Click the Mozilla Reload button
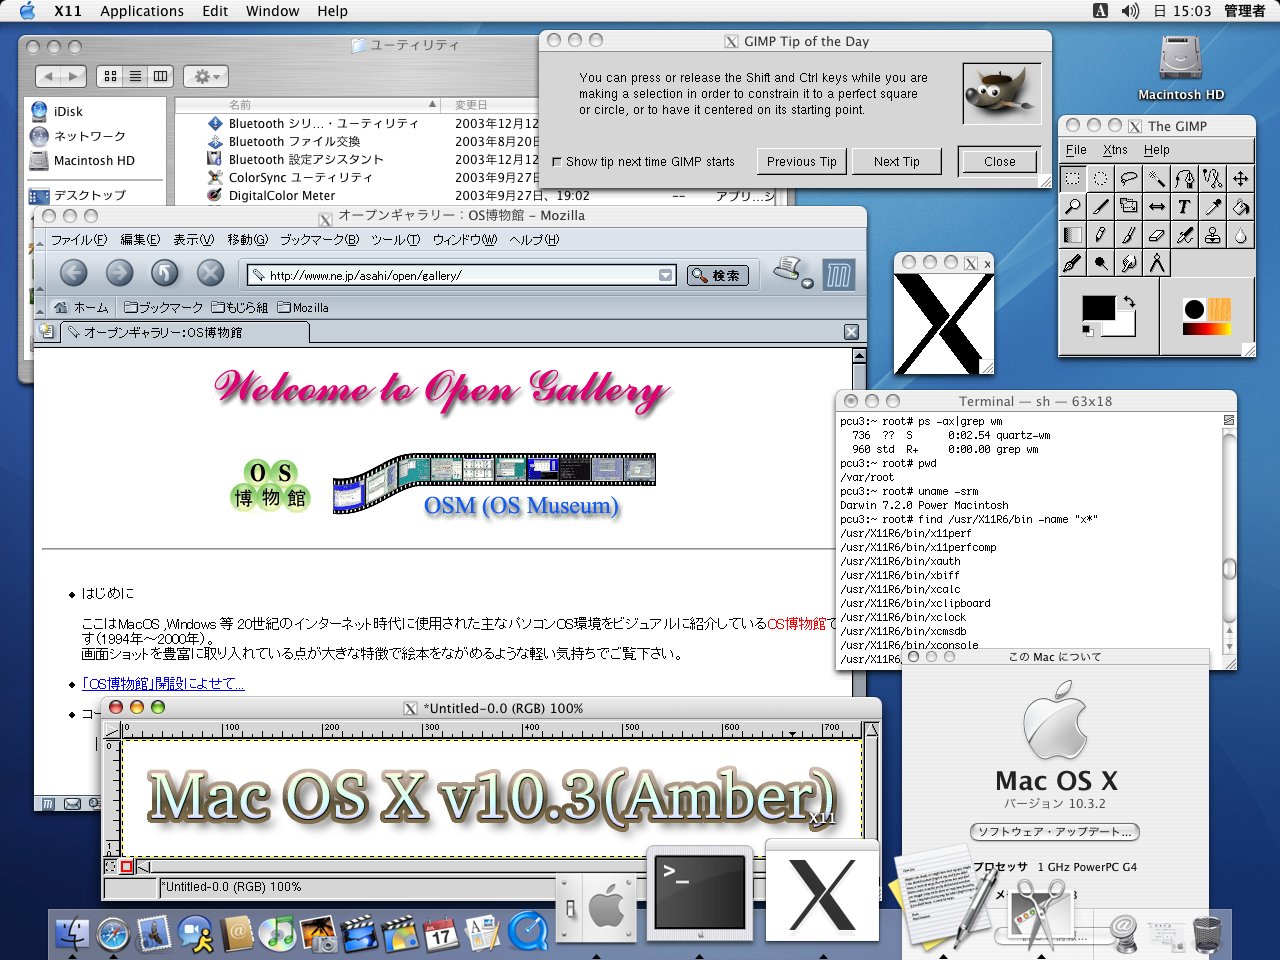The image size is (1280, 960). (x=165, y=273)
